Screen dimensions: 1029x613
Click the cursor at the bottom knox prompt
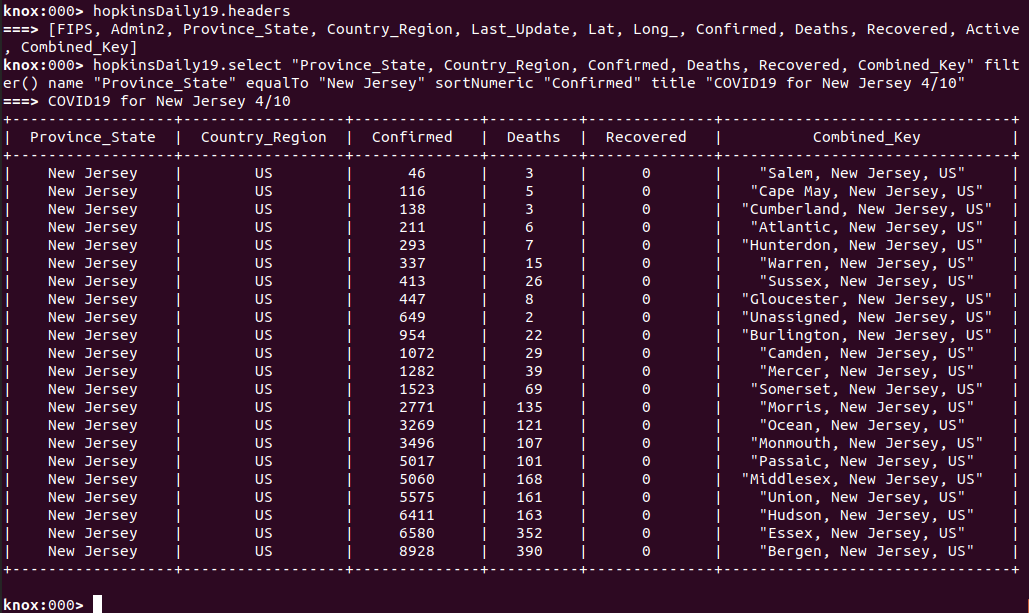(97, 604)
